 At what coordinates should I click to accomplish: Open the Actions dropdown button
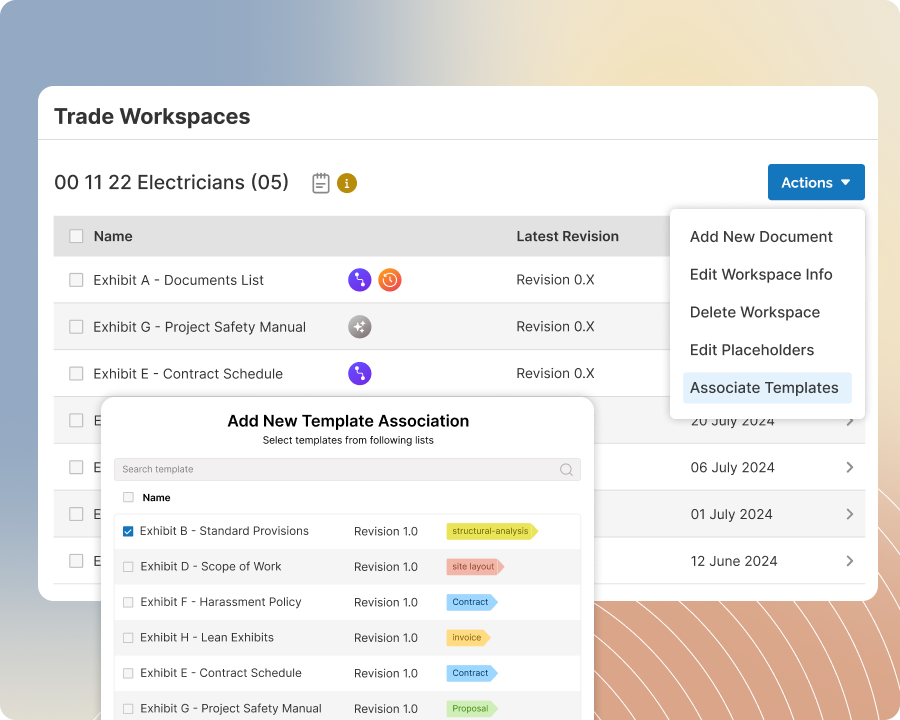pyautogui.click(x=816, y=182)
